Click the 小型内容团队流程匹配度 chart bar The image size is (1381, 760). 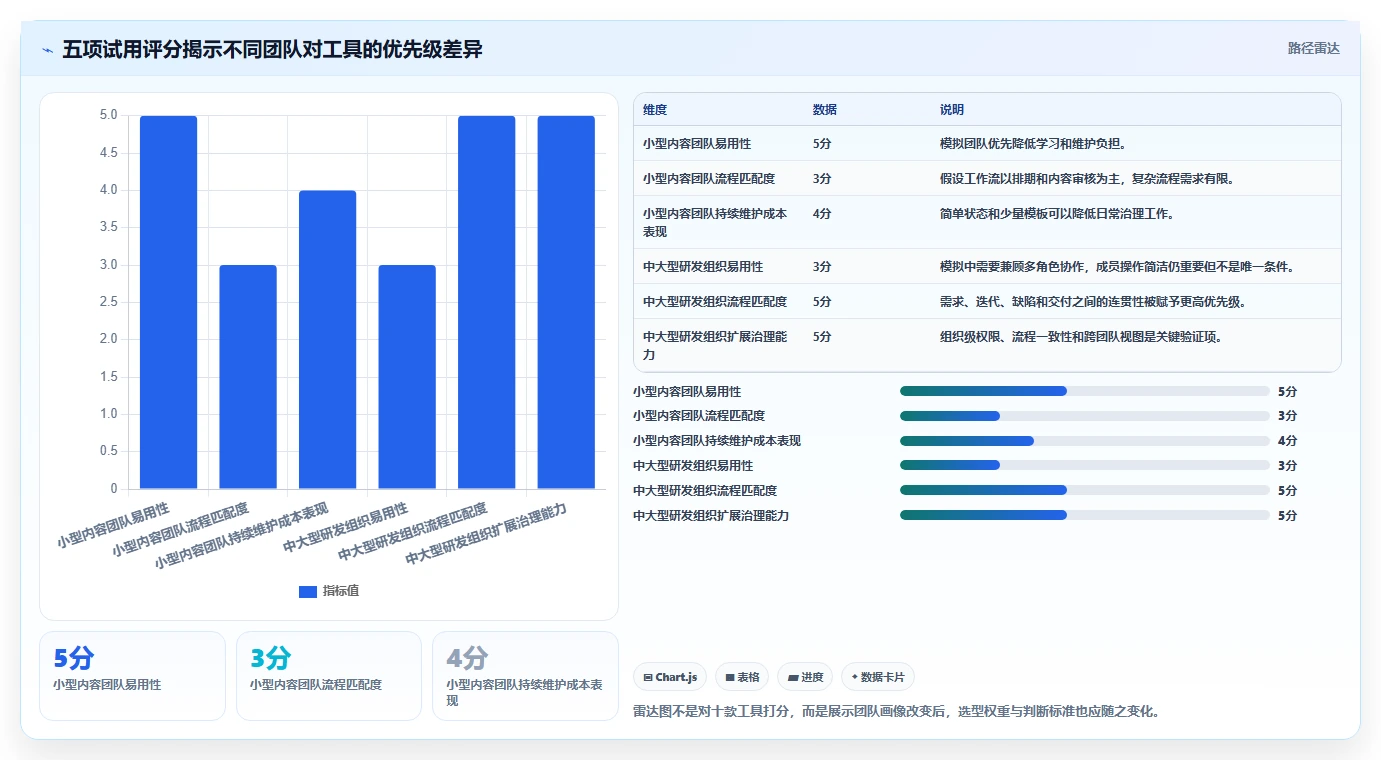coord(248,377)
